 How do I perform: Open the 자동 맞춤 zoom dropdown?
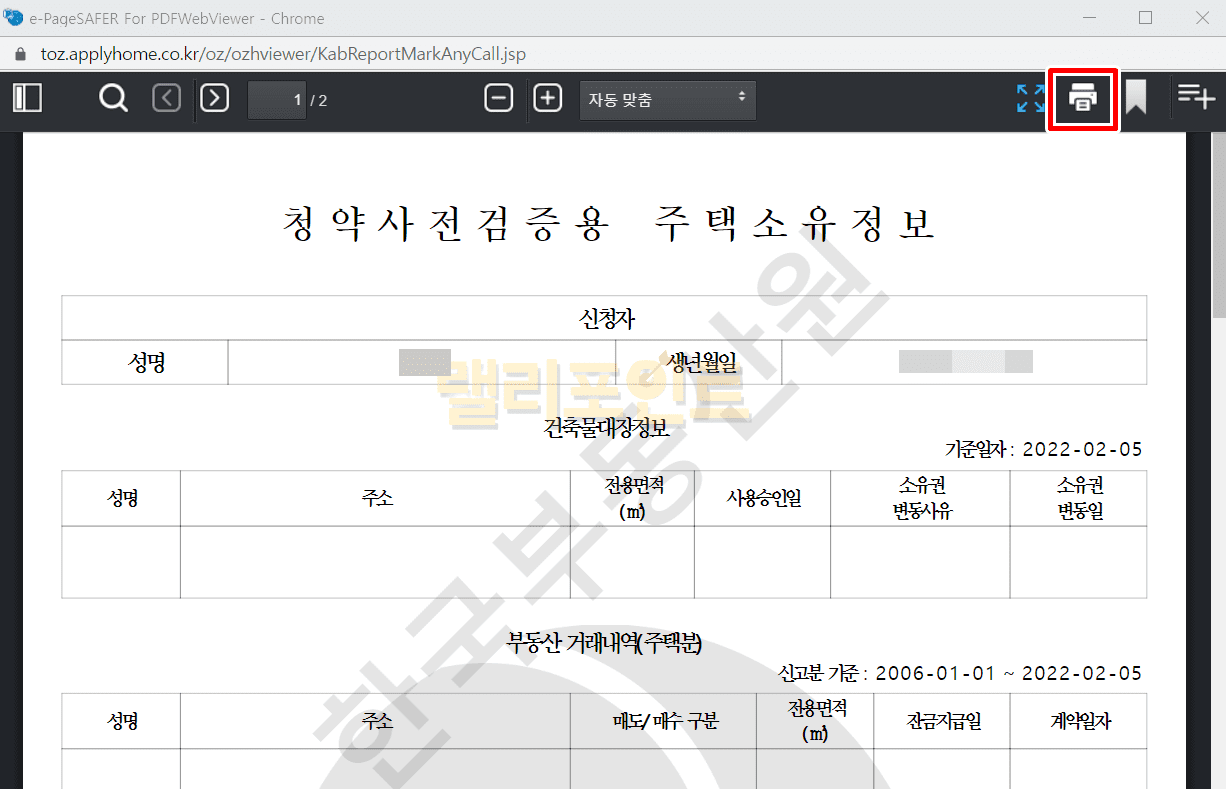(x=667, y=100)
